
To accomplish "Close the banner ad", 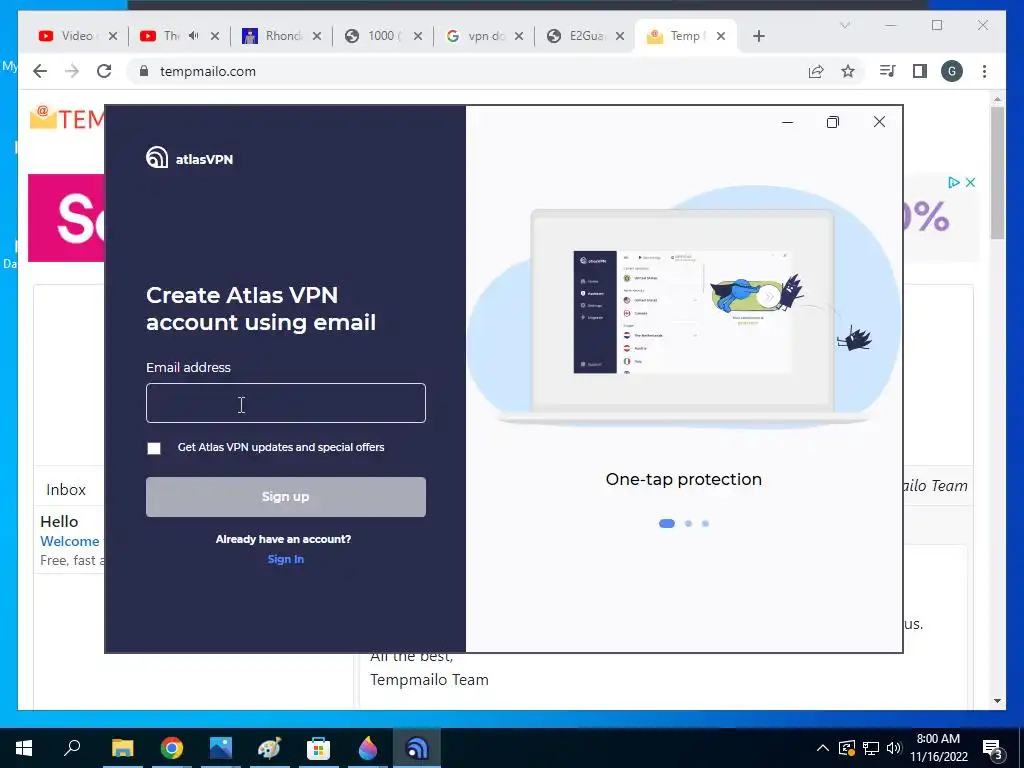I will pos(970,182).
